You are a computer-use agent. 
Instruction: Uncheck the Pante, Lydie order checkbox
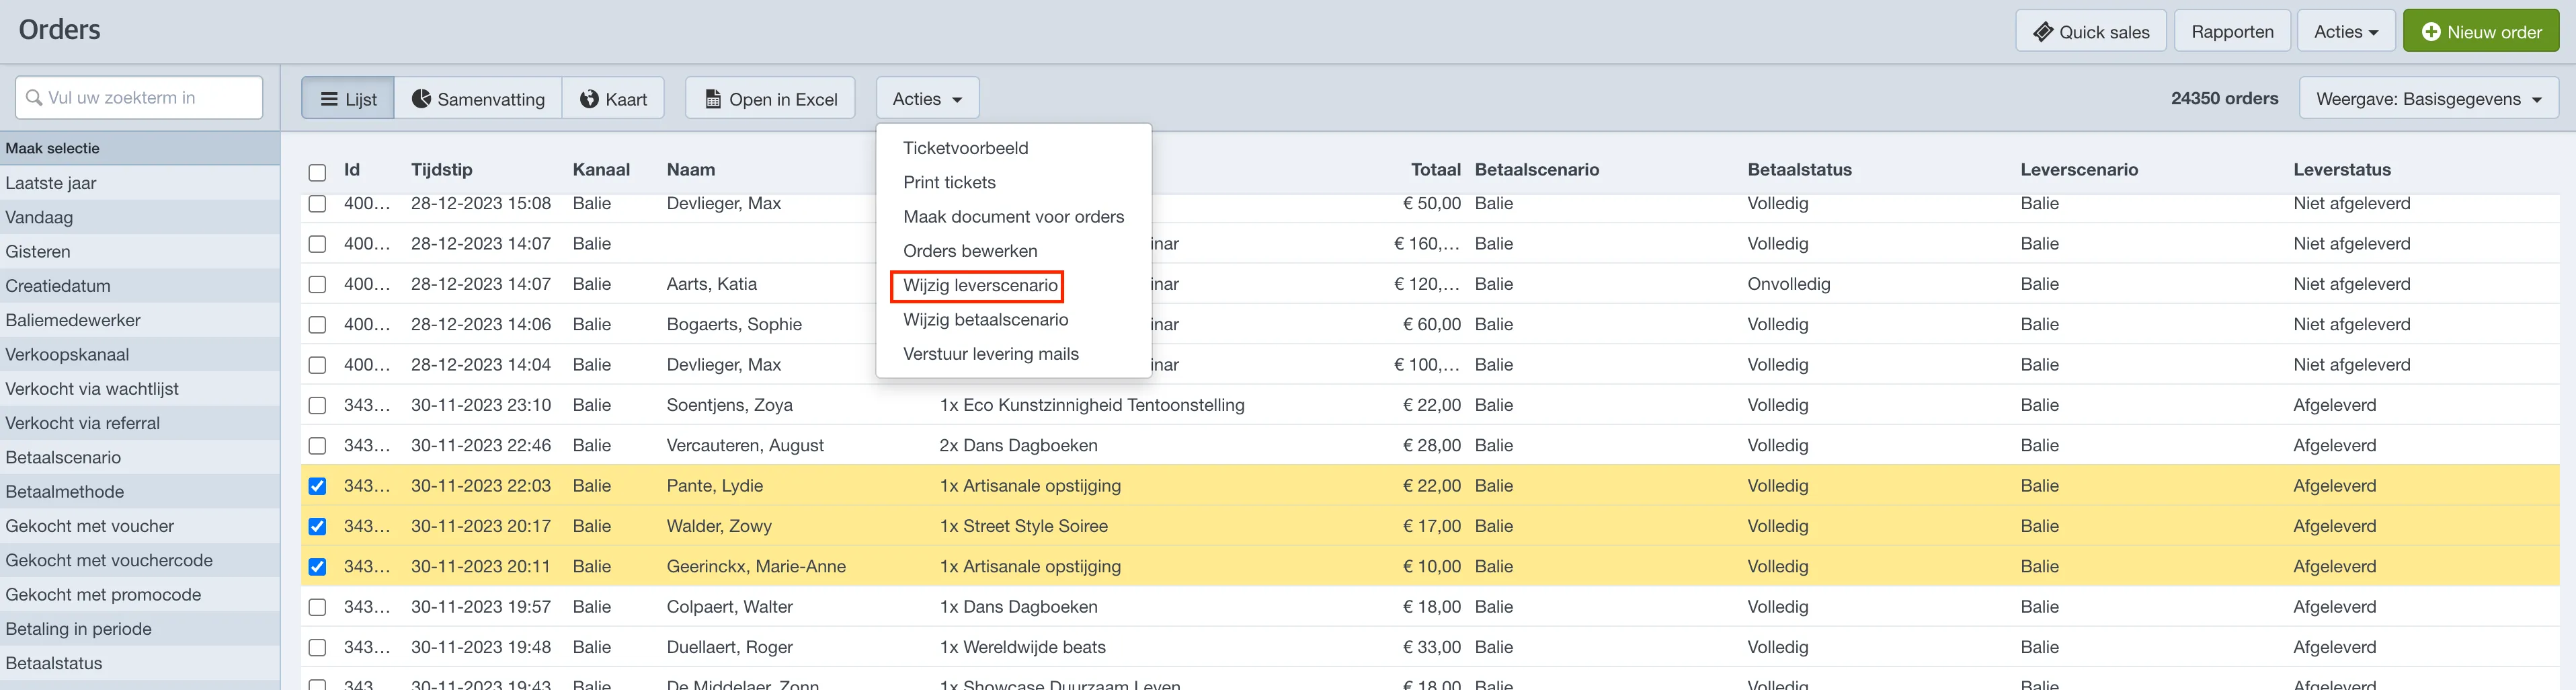[317, 486]
